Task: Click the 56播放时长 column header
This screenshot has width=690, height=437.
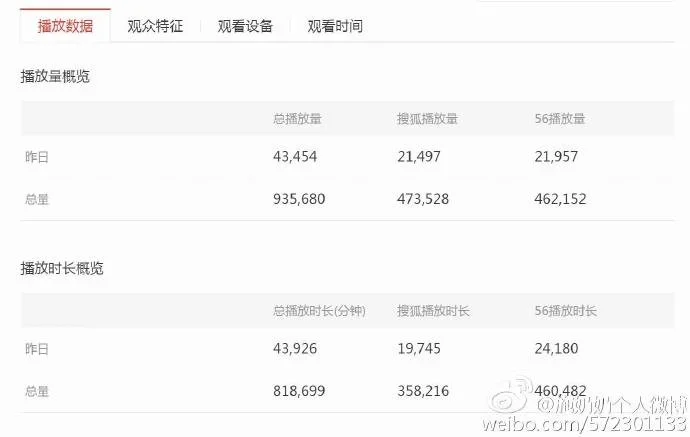Action: 565,311
